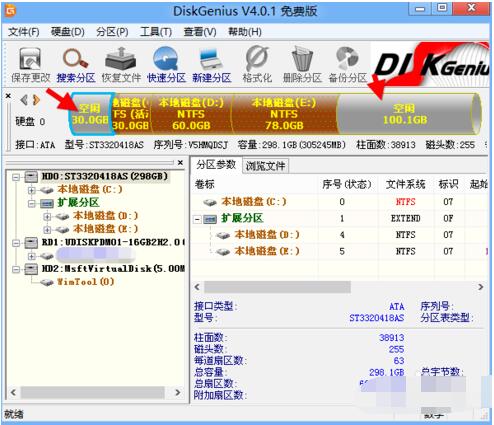Viewport: 494px width, 425px height.
Task: Expand the 本地磁盘(E:) tree node
Action: coord(47,229)
